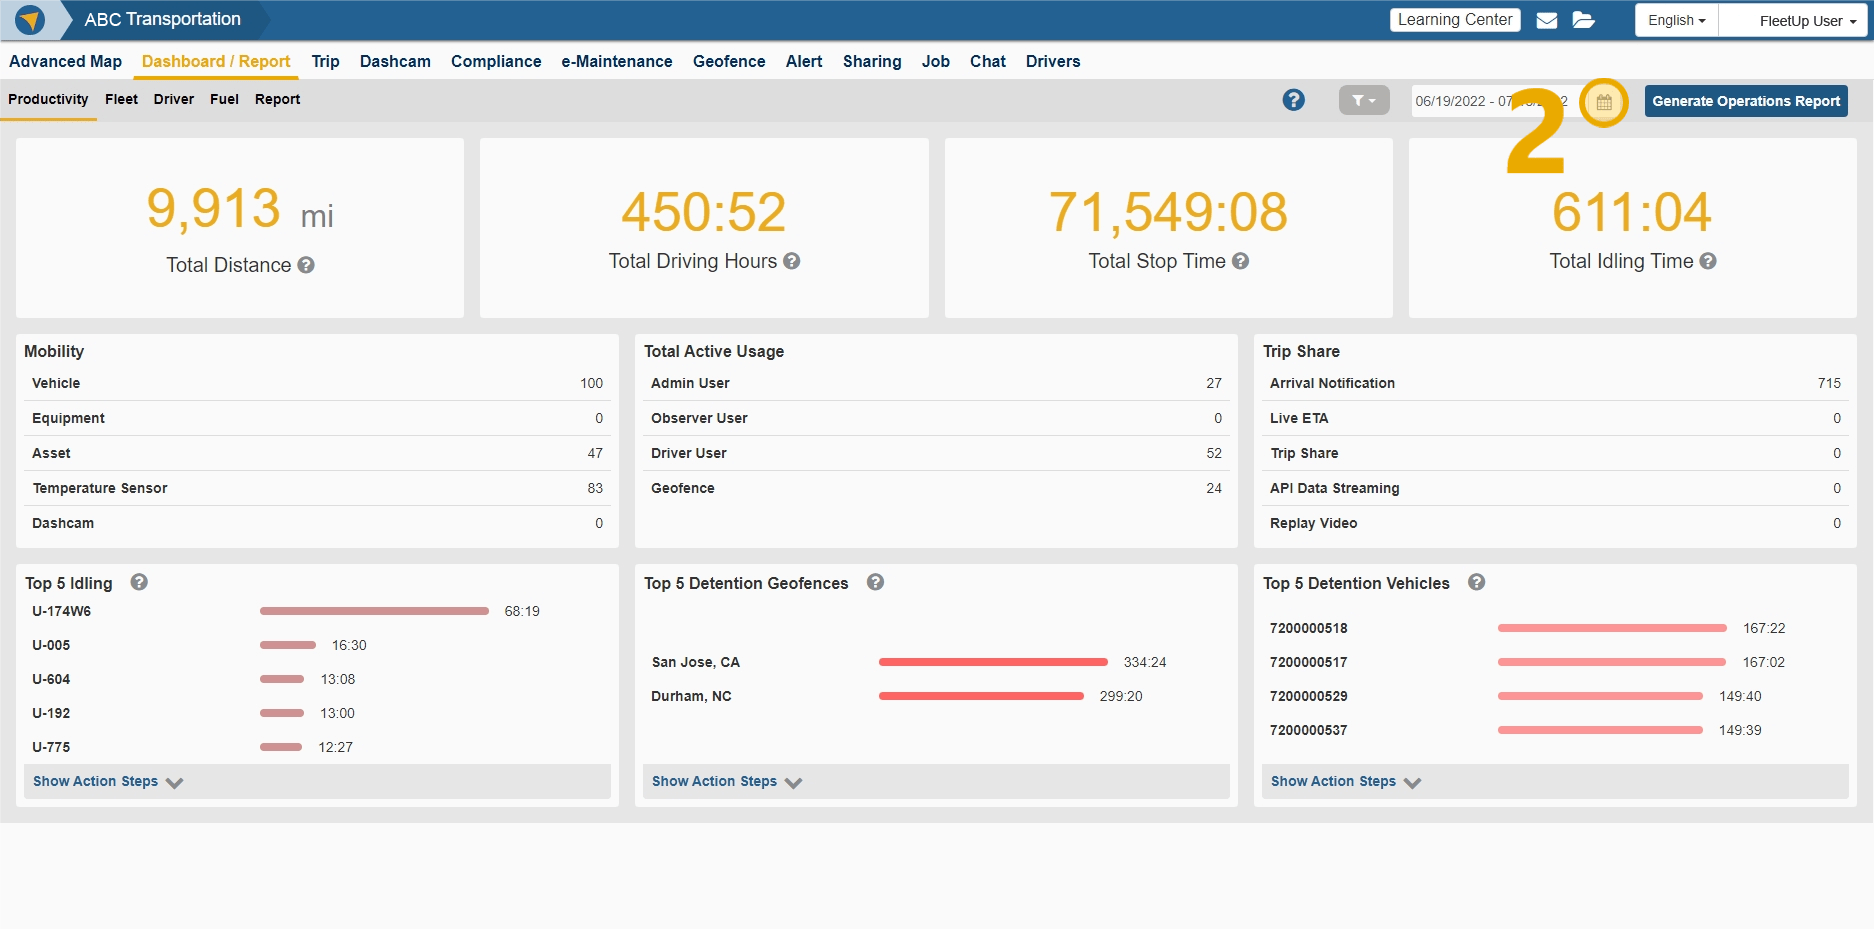
Task: Select the Fleet sub-tab
Action: point(121,99)
